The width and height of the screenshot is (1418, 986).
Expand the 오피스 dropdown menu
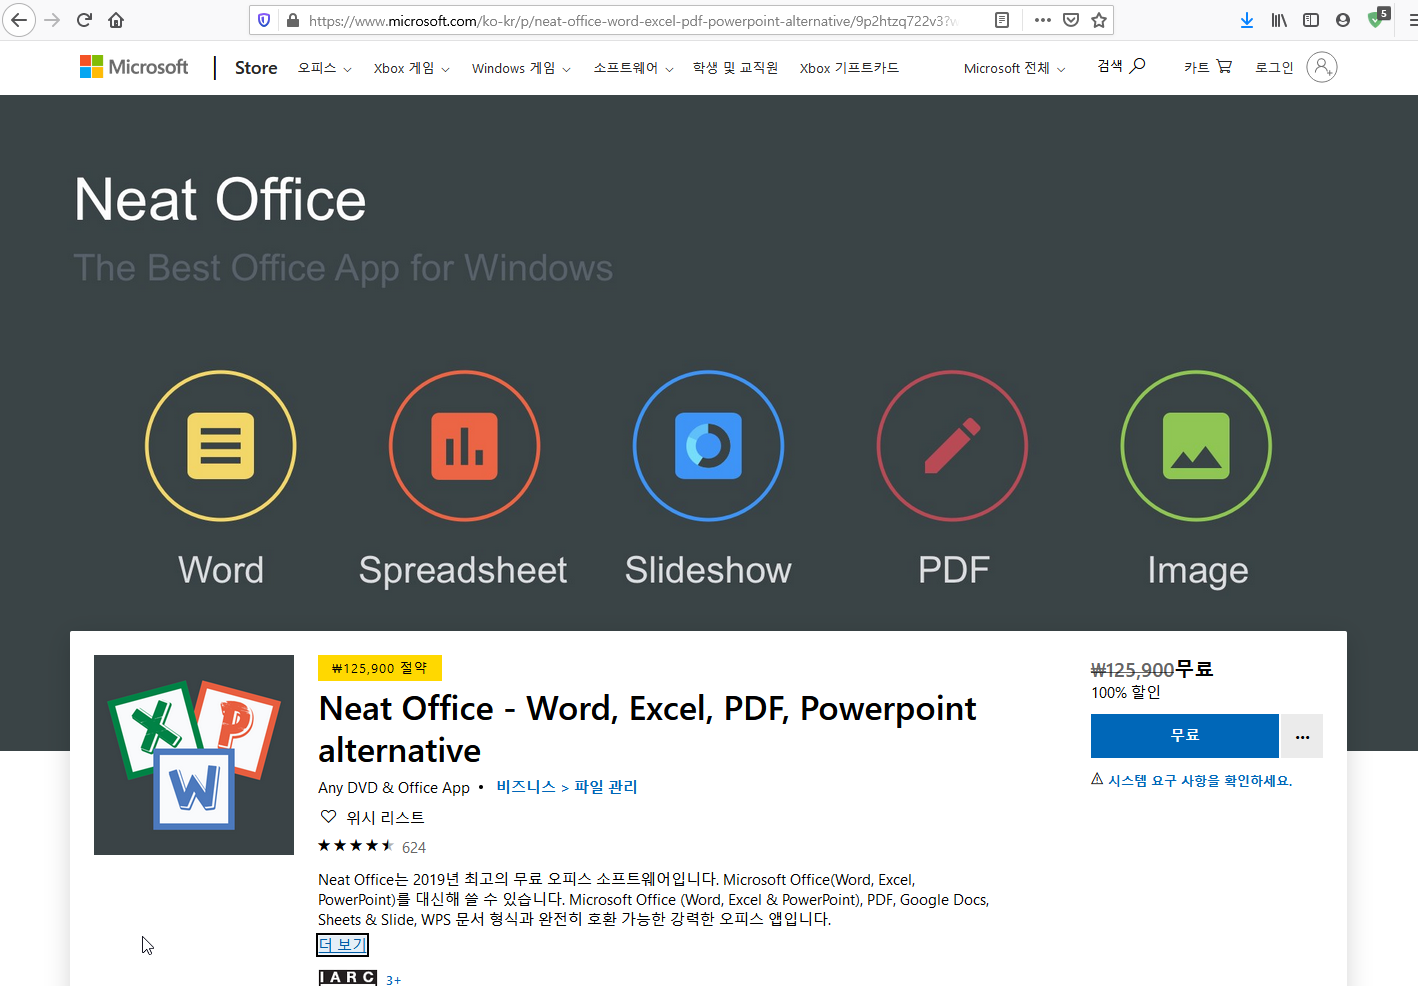pyautogui.click(x=325, y=68)
